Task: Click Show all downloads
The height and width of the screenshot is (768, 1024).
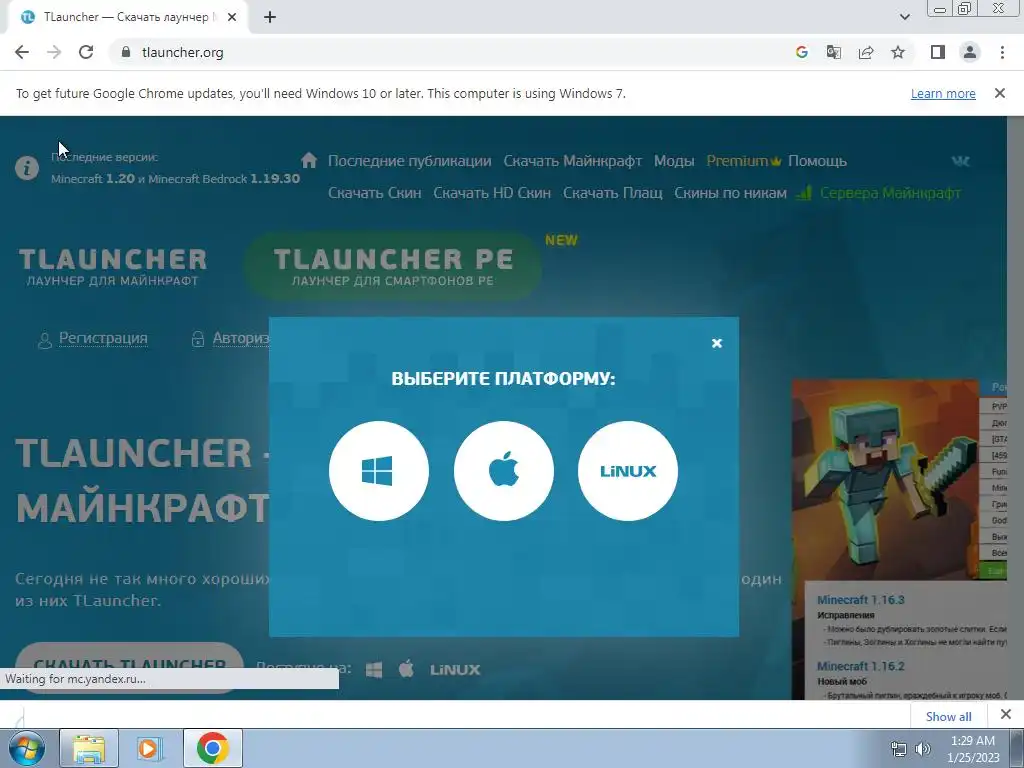Action: (x=948, y=716)
